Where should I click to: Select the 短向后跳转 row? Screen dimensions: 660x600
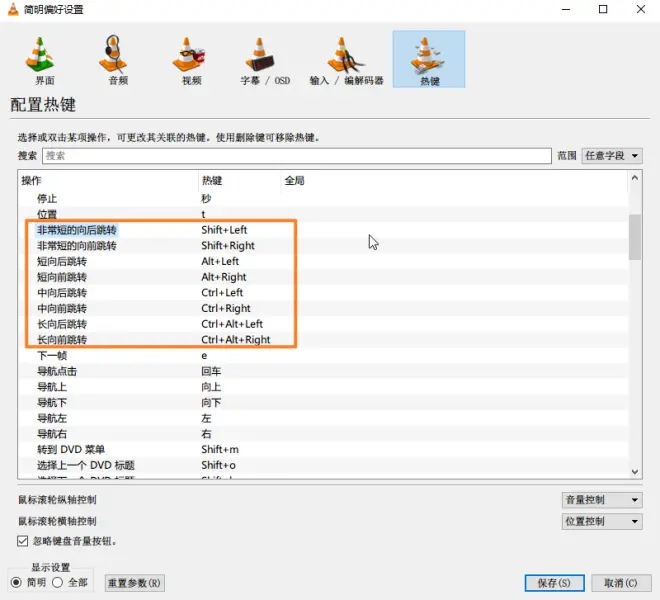[323, 261]
